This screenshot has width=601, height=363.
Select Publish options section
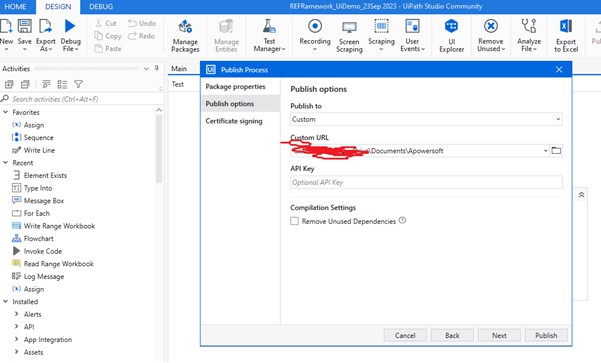tap(240, 104)
